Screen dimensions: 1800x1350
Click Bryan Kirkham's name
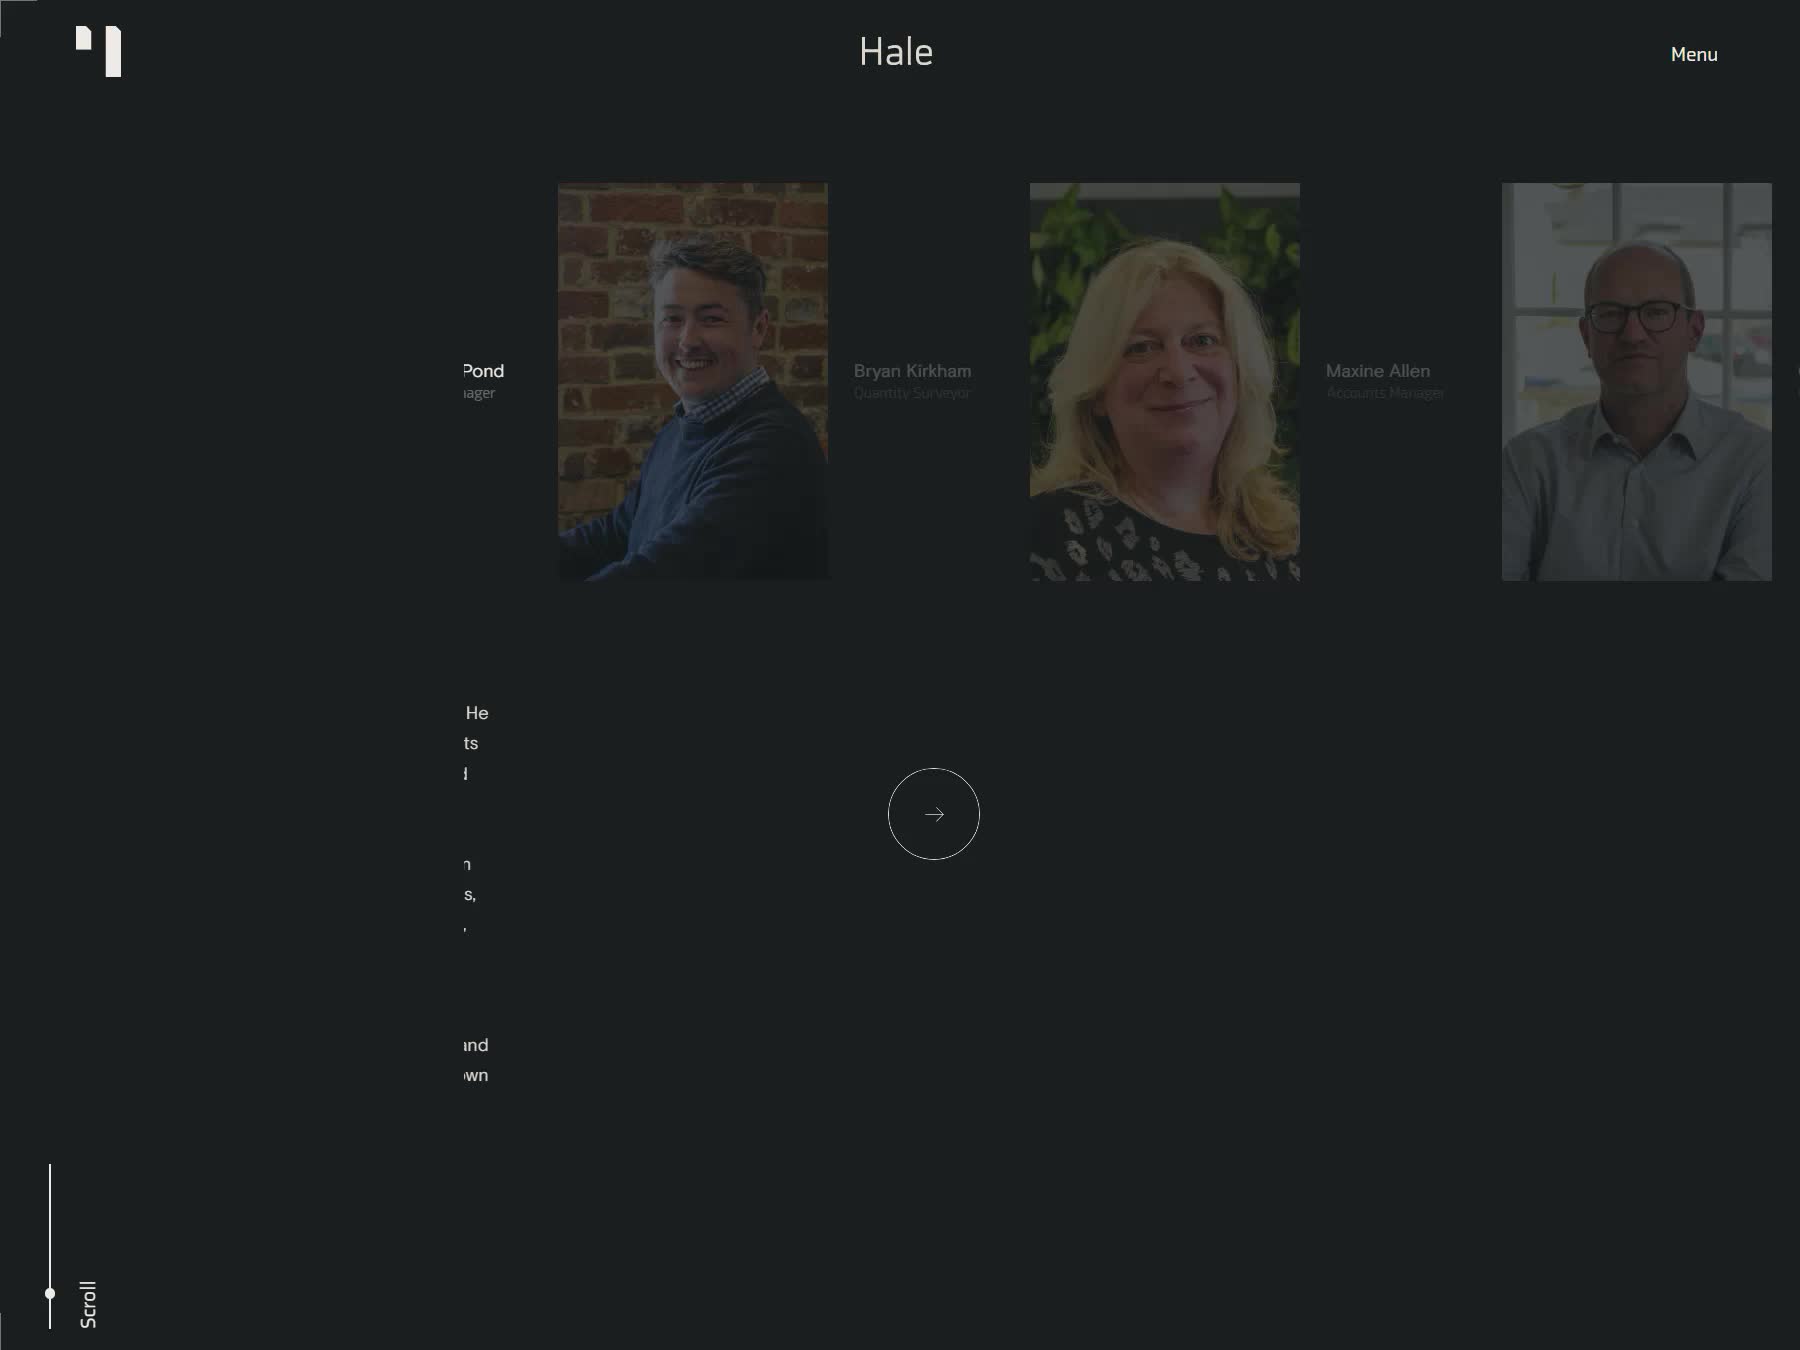(x=912, y=370)
